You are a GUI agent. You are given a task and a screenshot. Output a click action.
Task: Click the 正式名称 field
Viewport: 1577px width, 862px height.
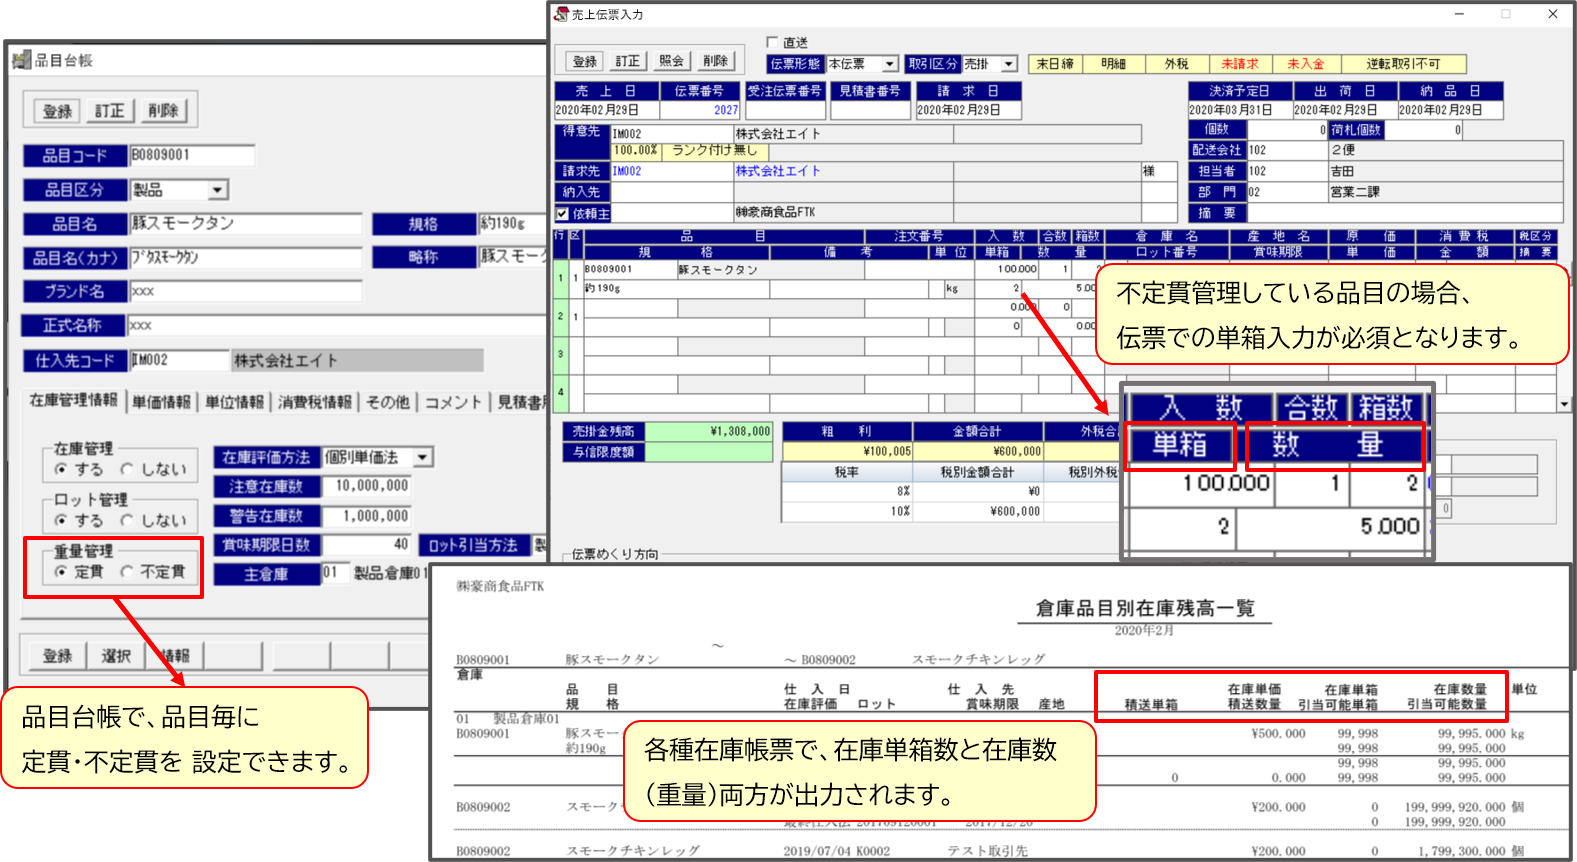coord(338,326)
